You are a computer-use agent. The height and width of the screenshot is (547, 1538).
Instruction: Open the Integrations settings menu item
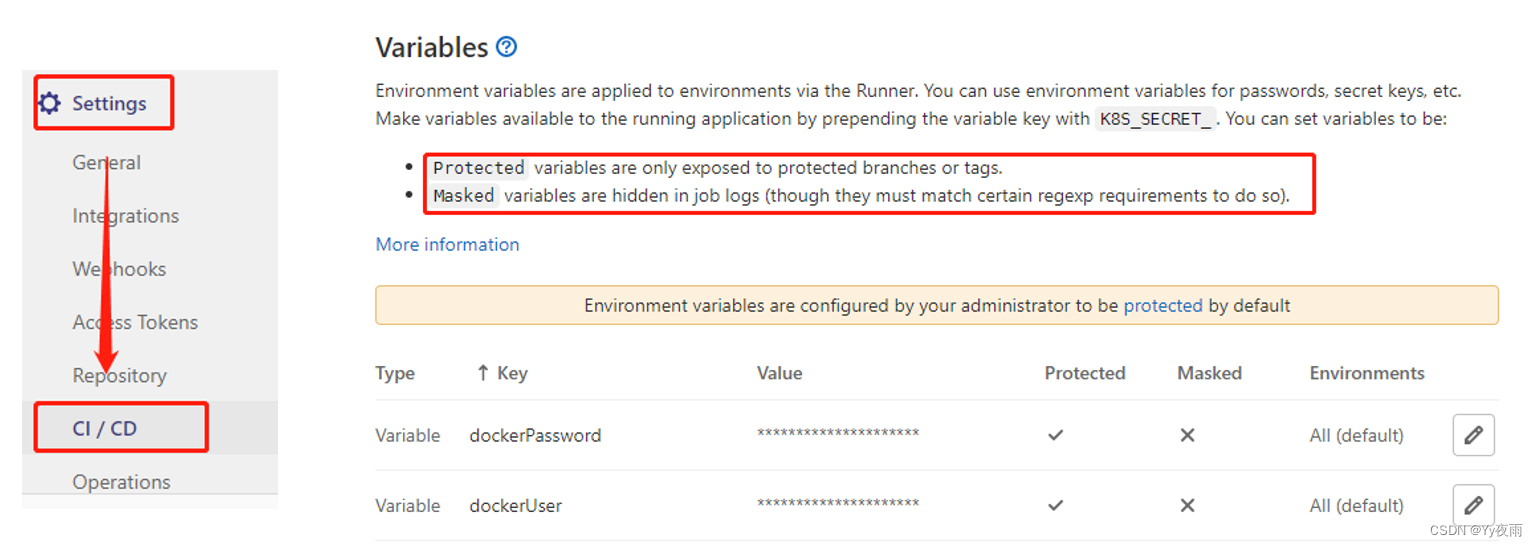tap(125, 215)
